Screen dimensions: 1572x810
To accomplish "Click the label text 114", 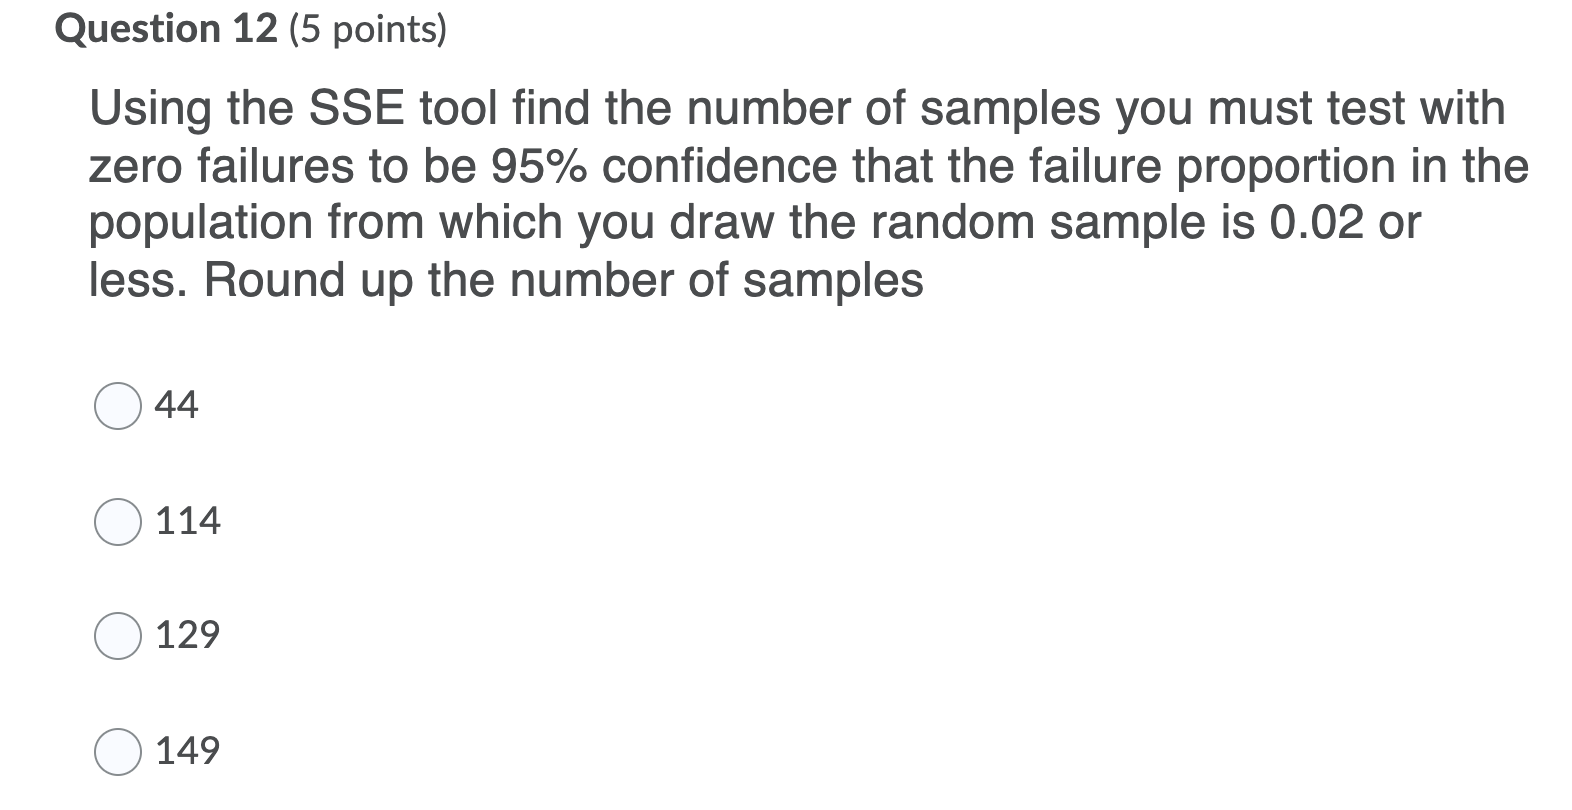I will pos(188,520).
